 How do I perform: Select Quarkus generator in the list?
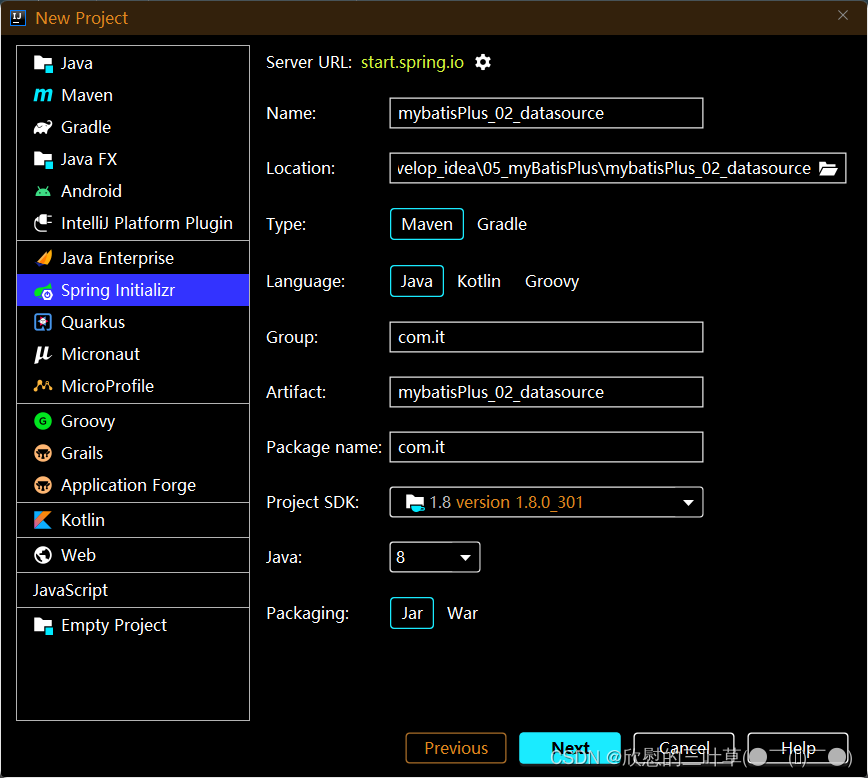click(133, 322)
